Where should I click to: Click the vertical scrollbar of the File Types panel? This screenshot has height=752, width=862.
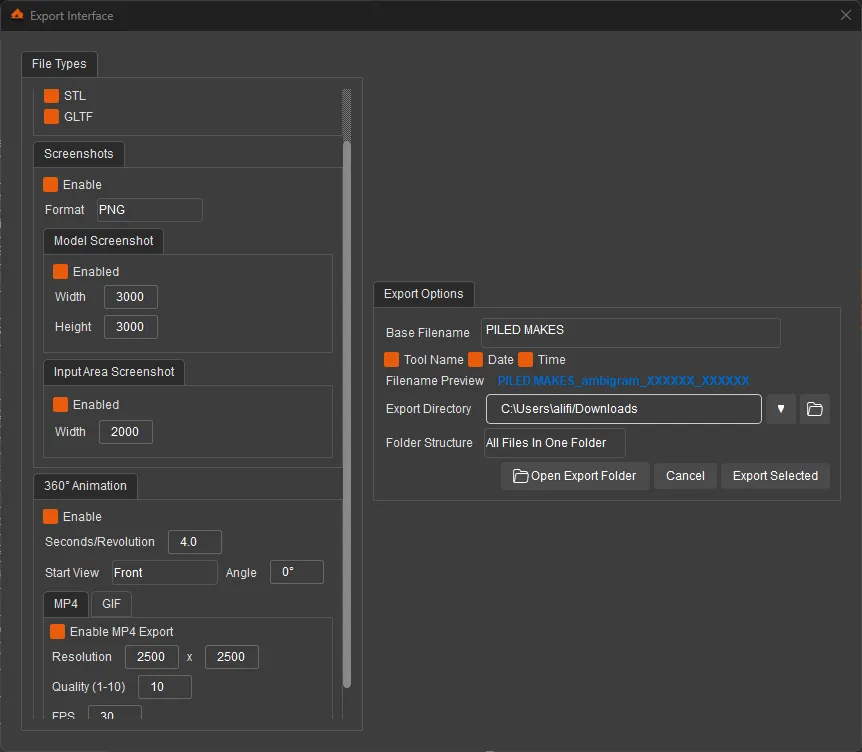(x=346, y=400)
